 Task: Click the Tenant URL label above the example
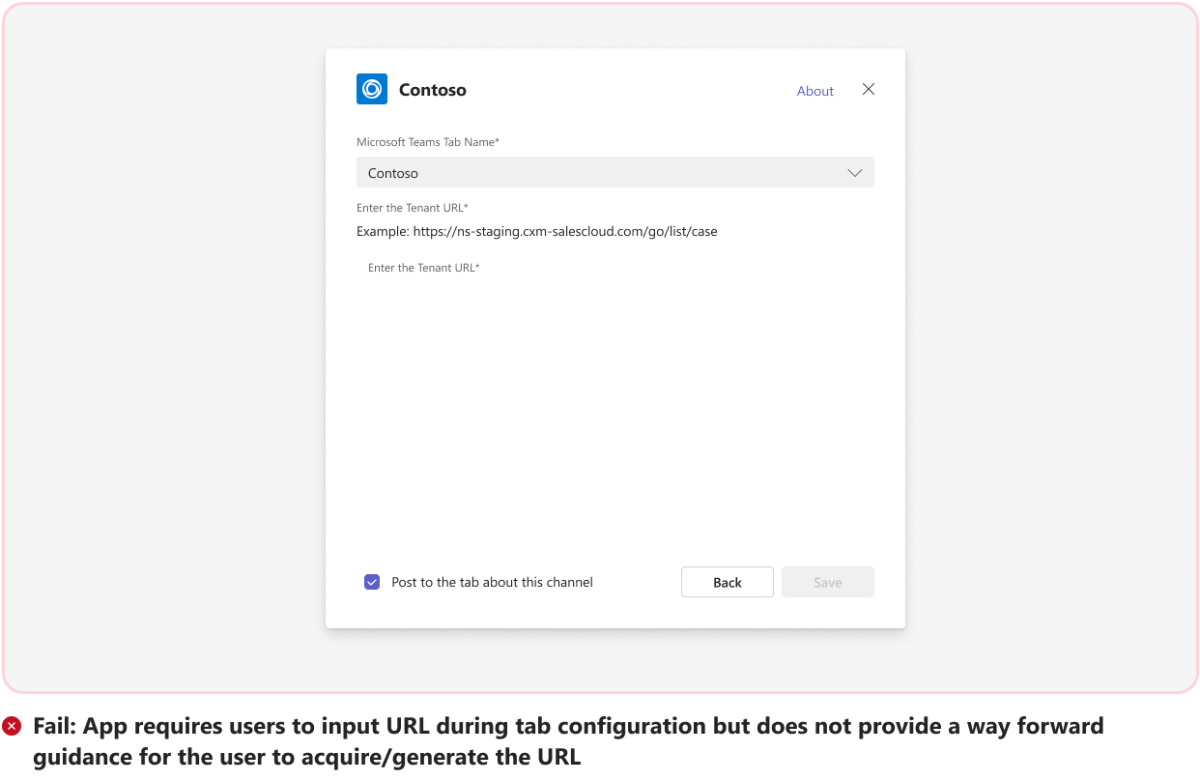412,208
